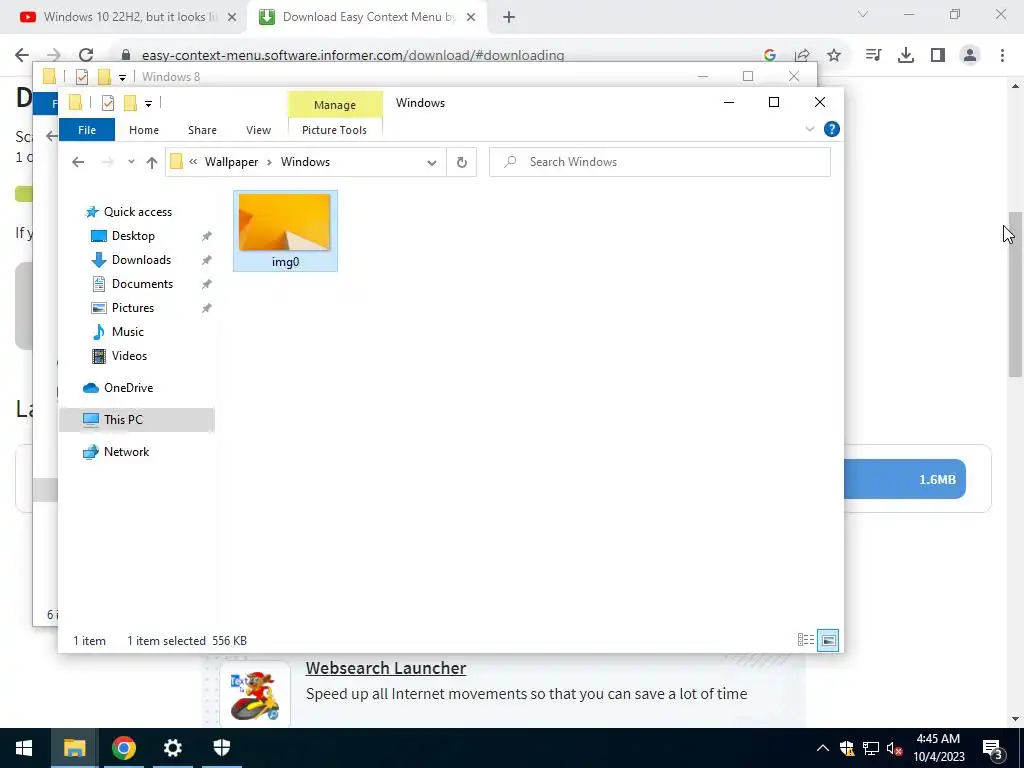Switch to details view layout

pyautogui.click(x=806, y=640)
